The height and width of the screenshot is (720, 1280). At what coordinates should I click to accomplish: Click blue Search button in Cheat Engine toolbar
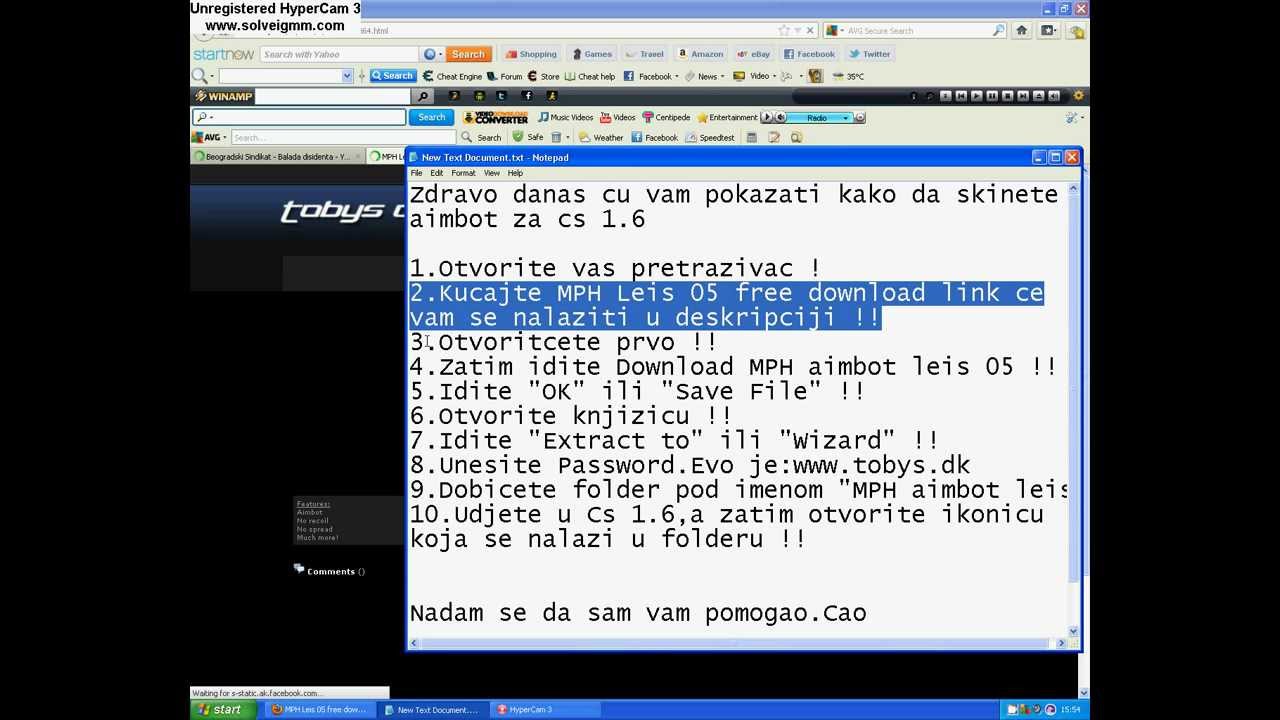pos(392,76)
